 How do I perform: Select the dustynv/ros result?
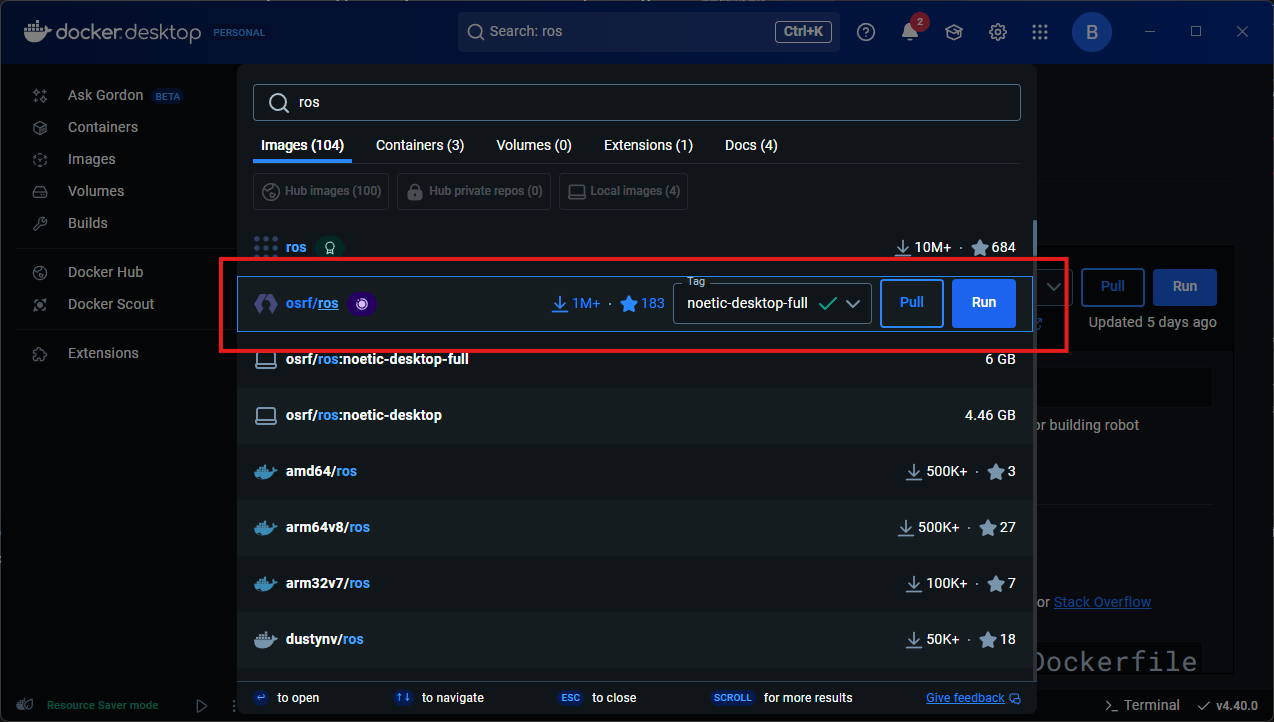(x=635, y=640)
